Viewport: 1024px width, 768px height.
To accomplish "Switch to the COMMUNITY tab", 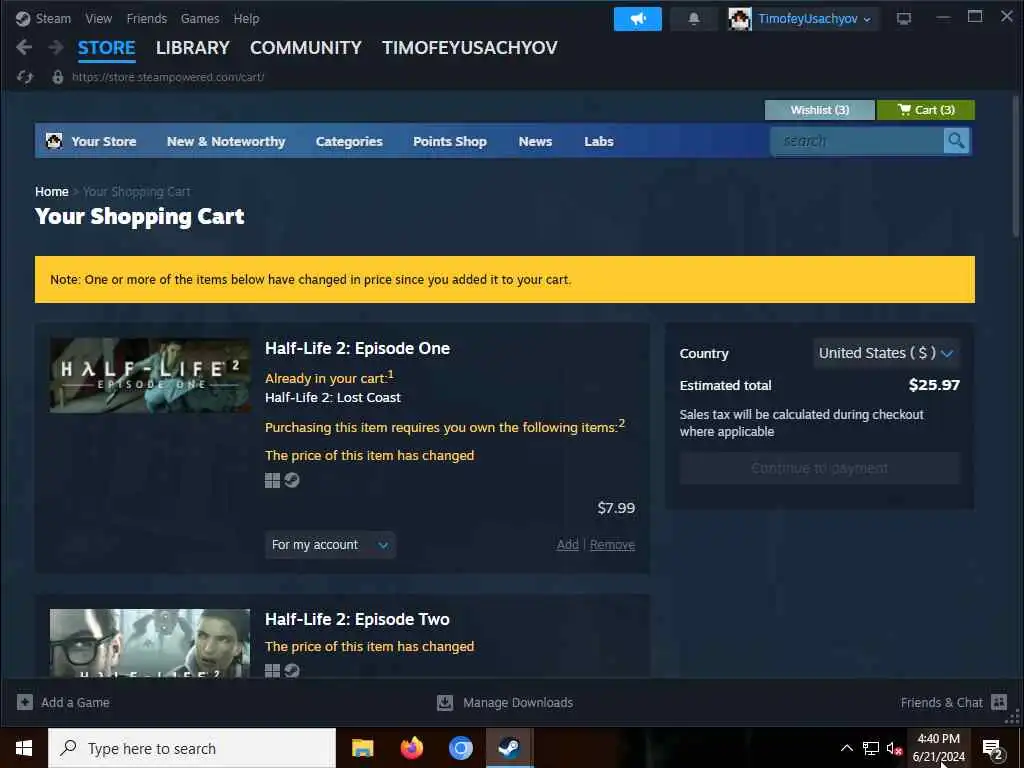I will click(306, 48).
